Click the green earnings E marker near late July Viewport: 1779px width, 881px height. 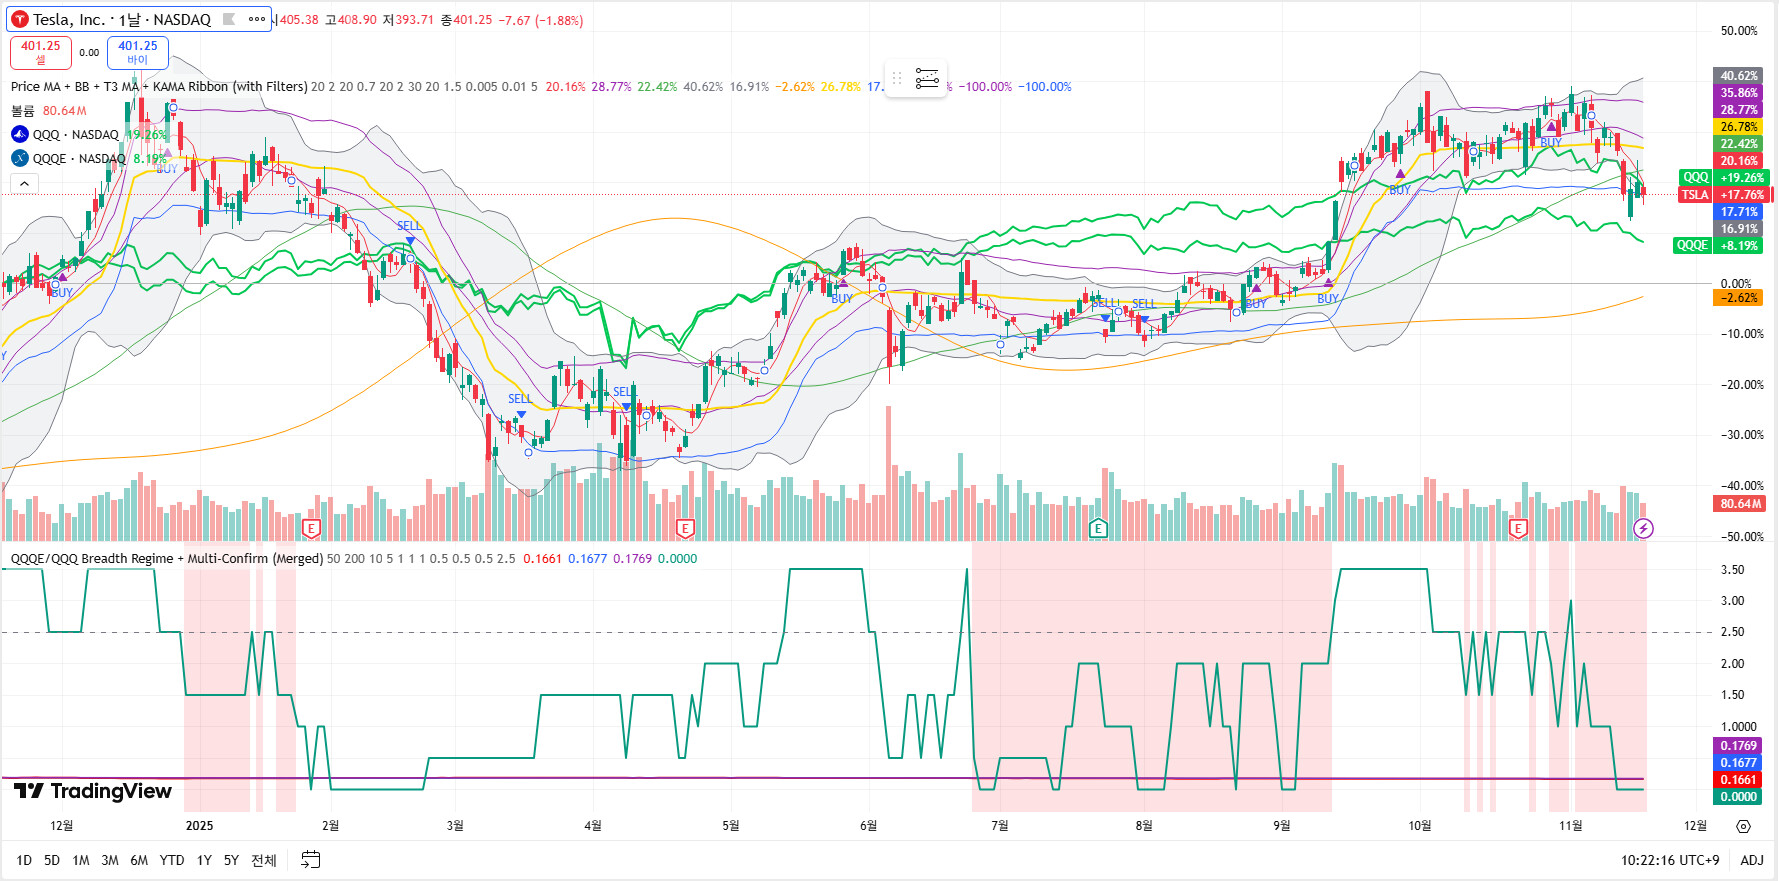click(x=1098, y=528)
